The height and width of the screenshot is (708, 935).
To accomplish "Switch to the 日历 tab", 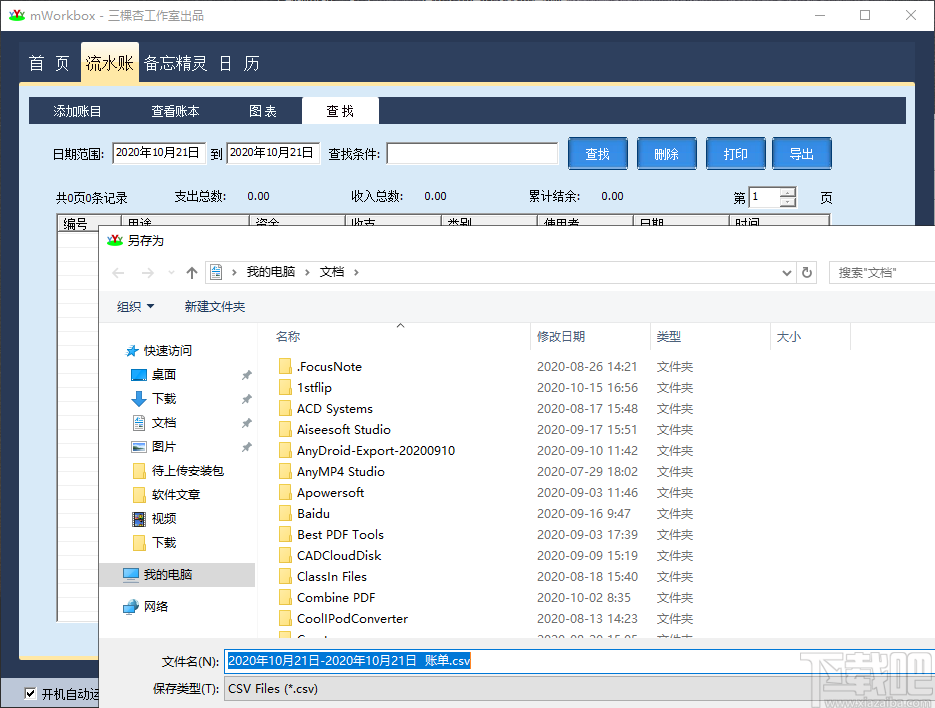I will (240, 62).
